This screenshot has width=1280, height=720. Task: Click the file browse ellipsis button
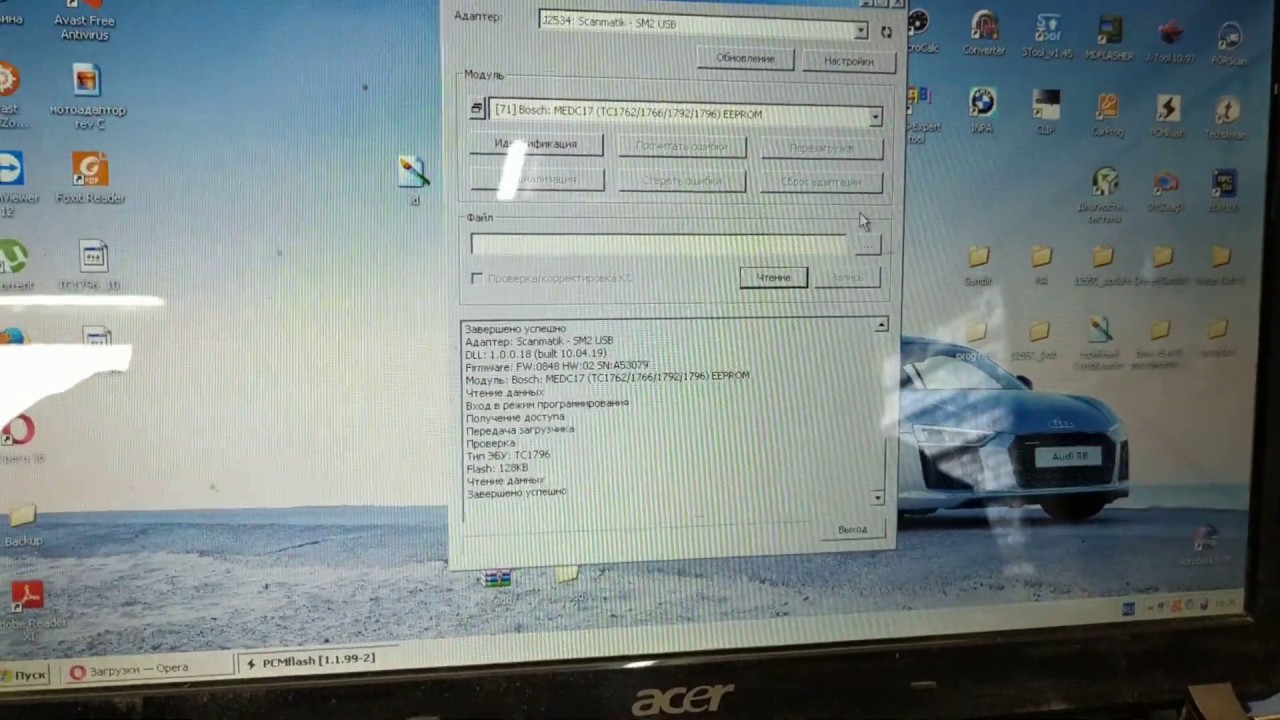(x=867, y=245)
